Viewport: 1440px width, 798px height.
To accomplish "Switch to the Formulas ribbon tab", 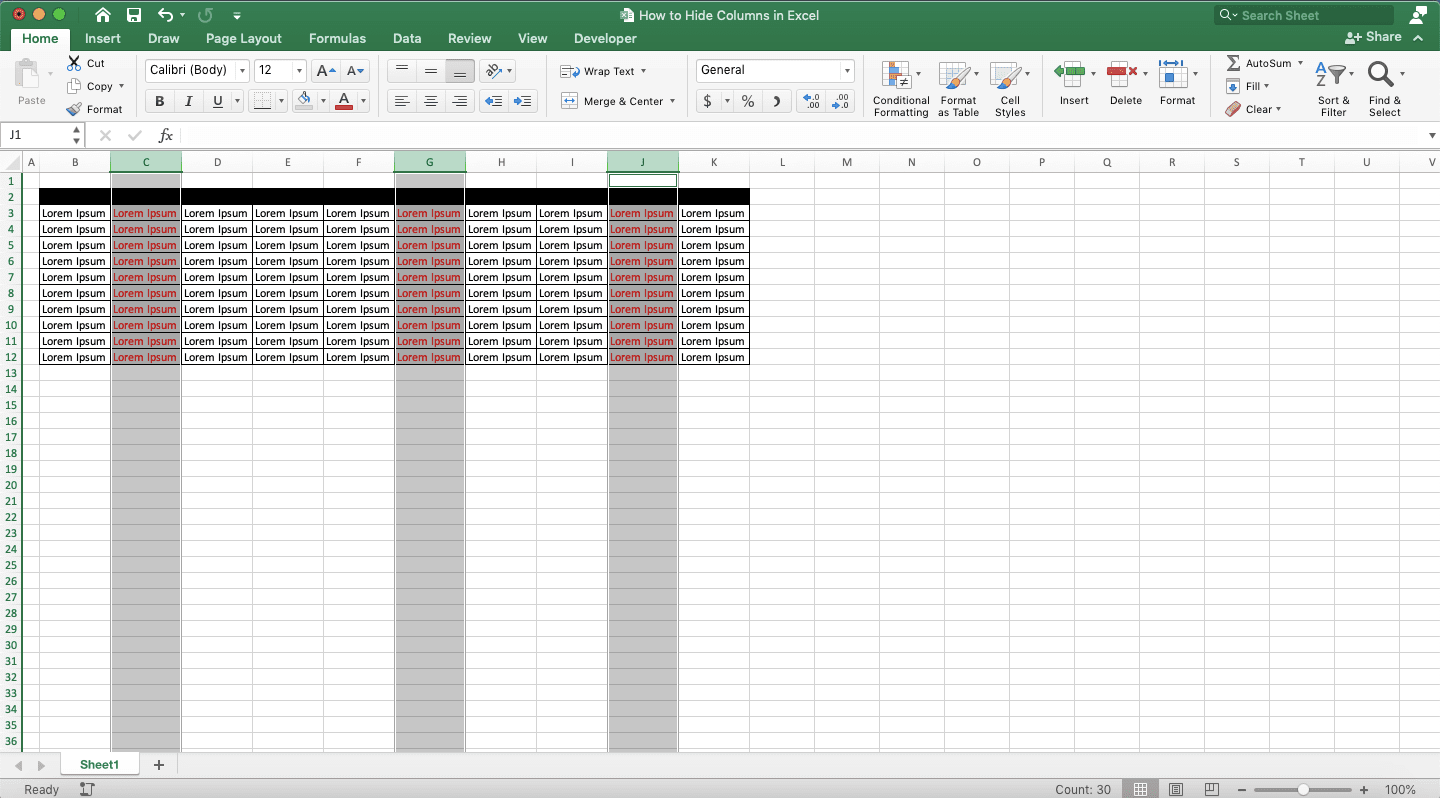I will tap(337, 38).
